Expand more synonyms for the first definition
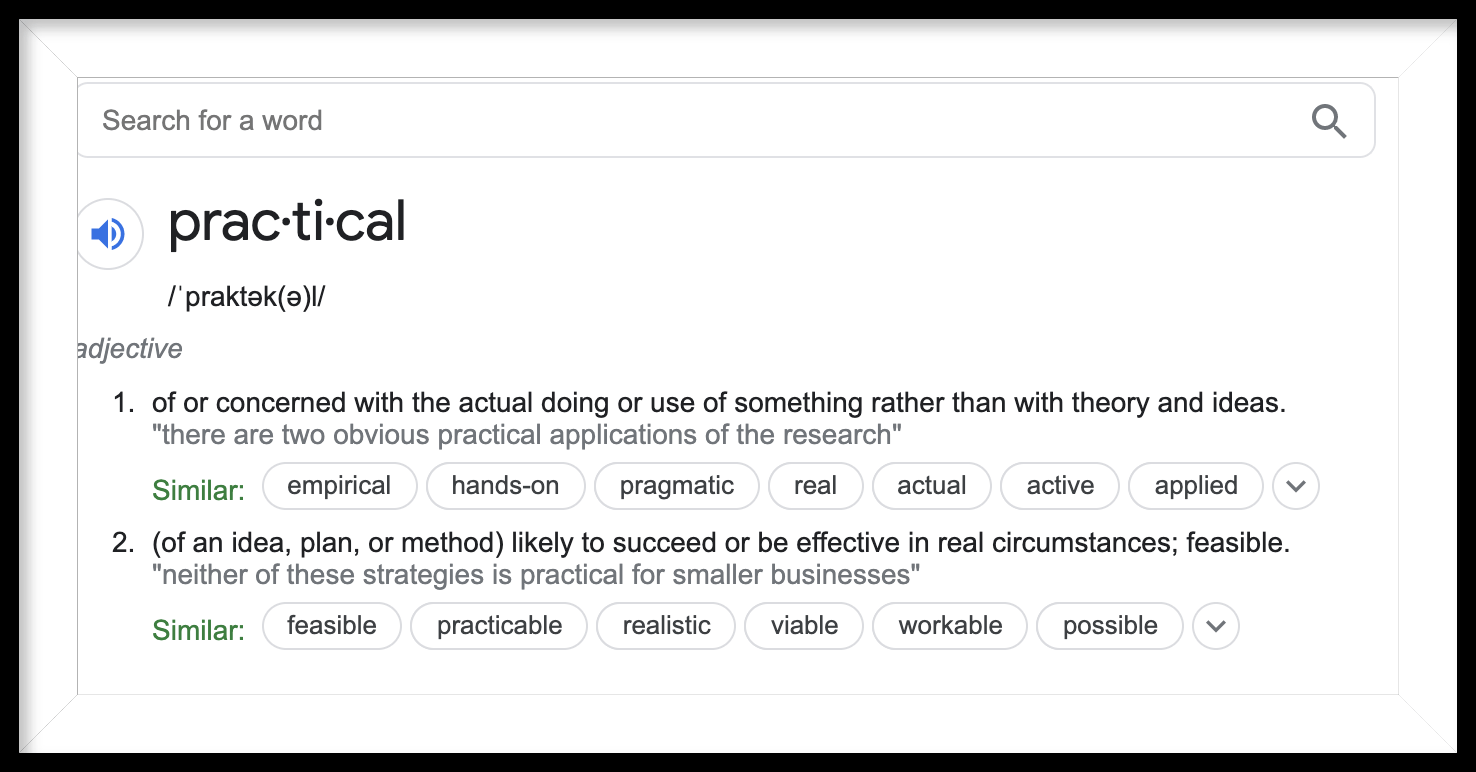1476x772 pixels. [1296, 487]
